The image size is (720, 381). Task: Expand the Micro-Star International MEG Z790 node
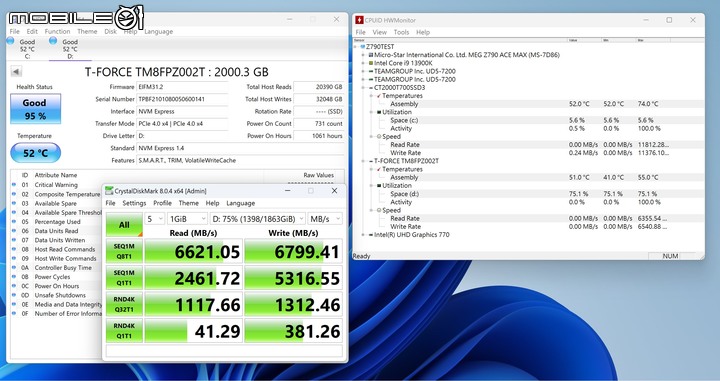pyautogui.click(x=364, y=55)
